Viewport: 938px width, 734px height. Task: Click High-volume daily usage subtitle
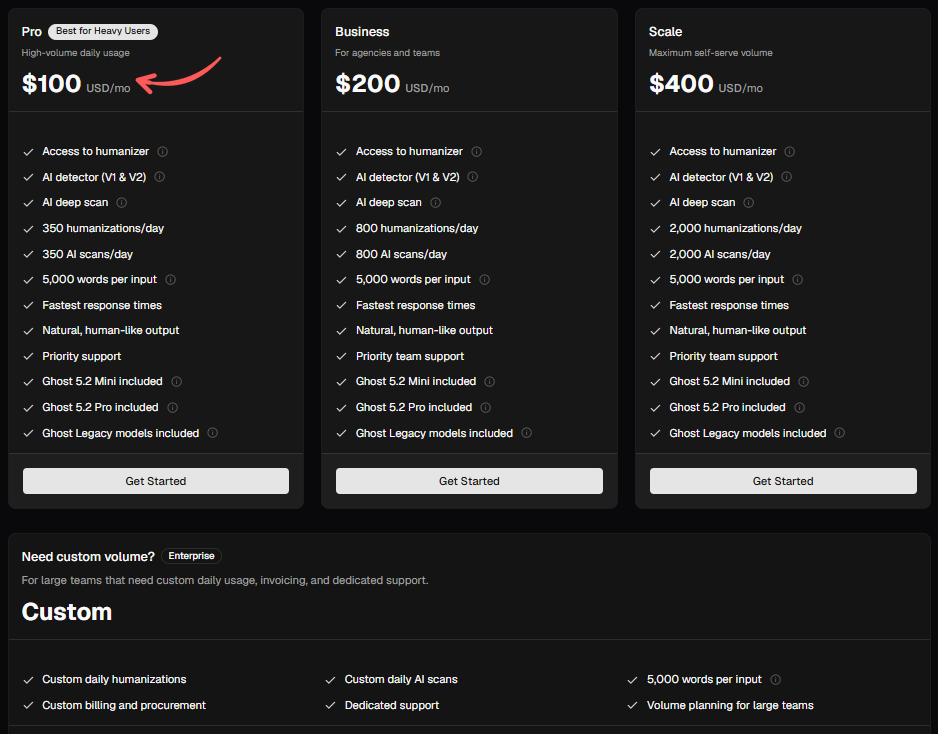click(75, 53)
